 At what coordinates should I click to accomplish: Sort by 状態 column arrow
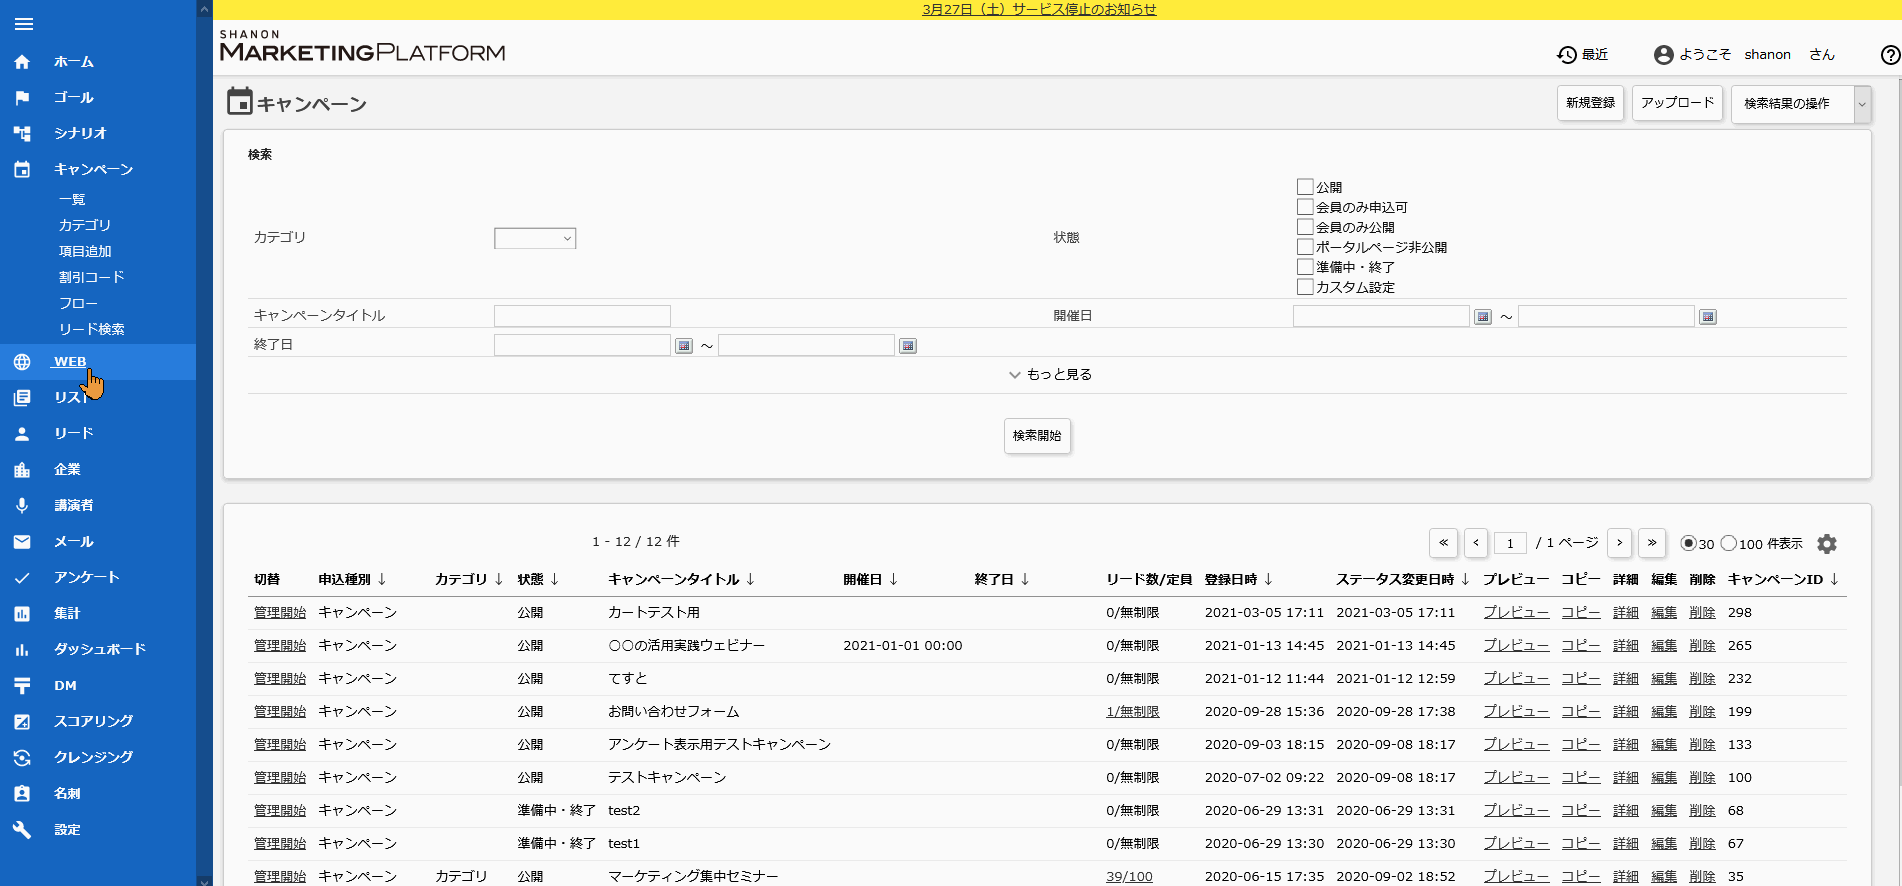coord(555,580)
